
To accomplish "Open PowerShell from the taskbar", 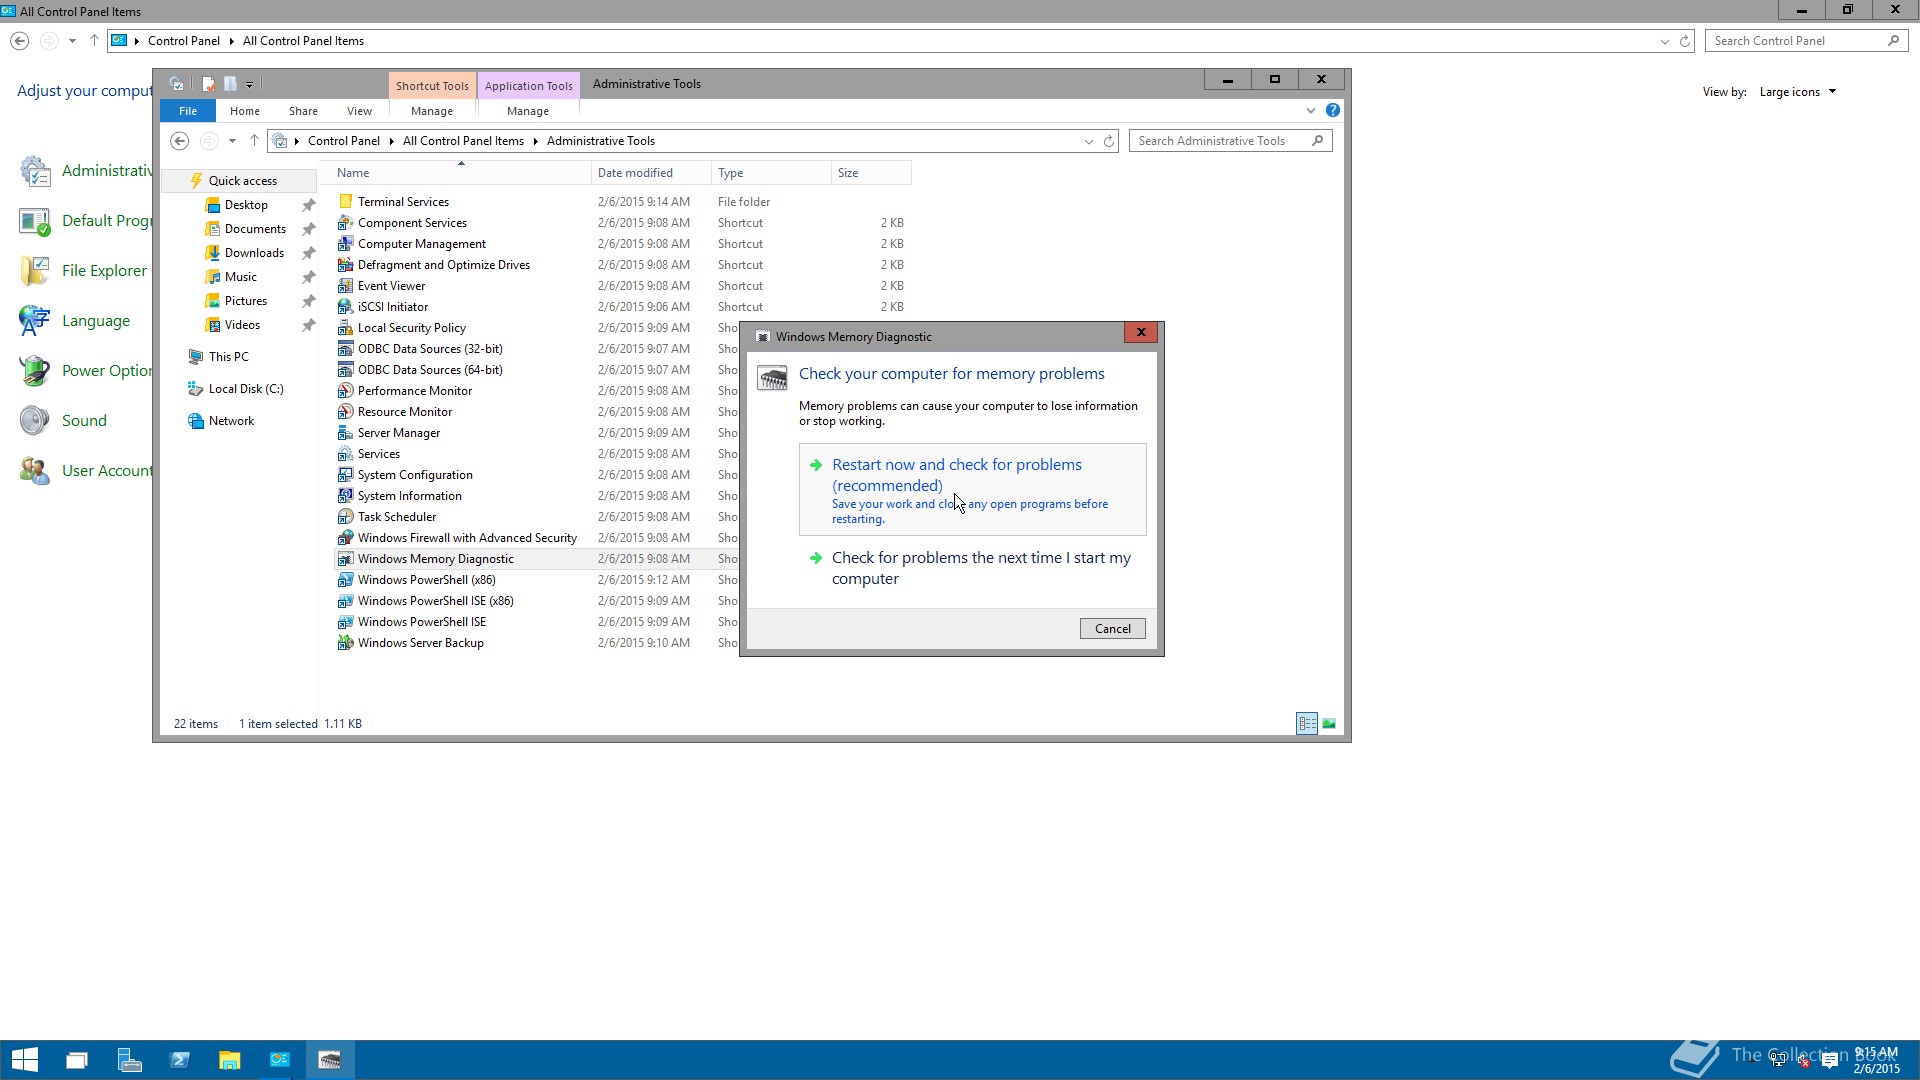I will (x=179, y=1060).
